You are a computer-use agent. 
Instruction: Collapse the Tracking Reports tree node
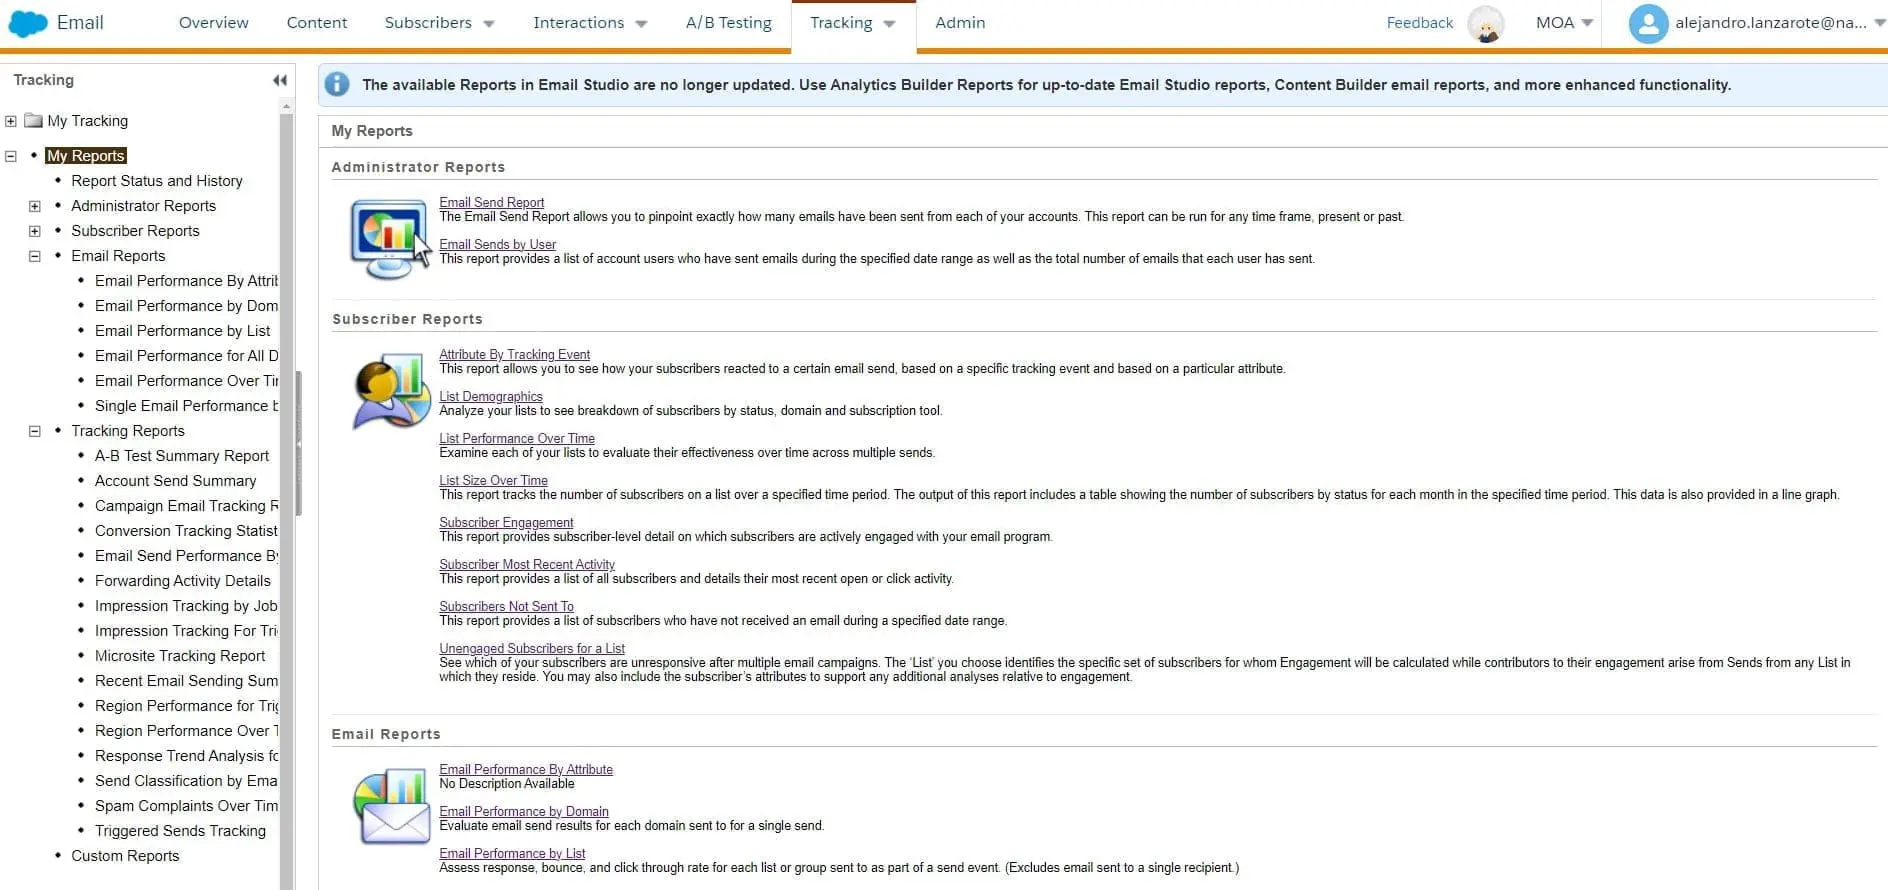click(x=35, y=431)
